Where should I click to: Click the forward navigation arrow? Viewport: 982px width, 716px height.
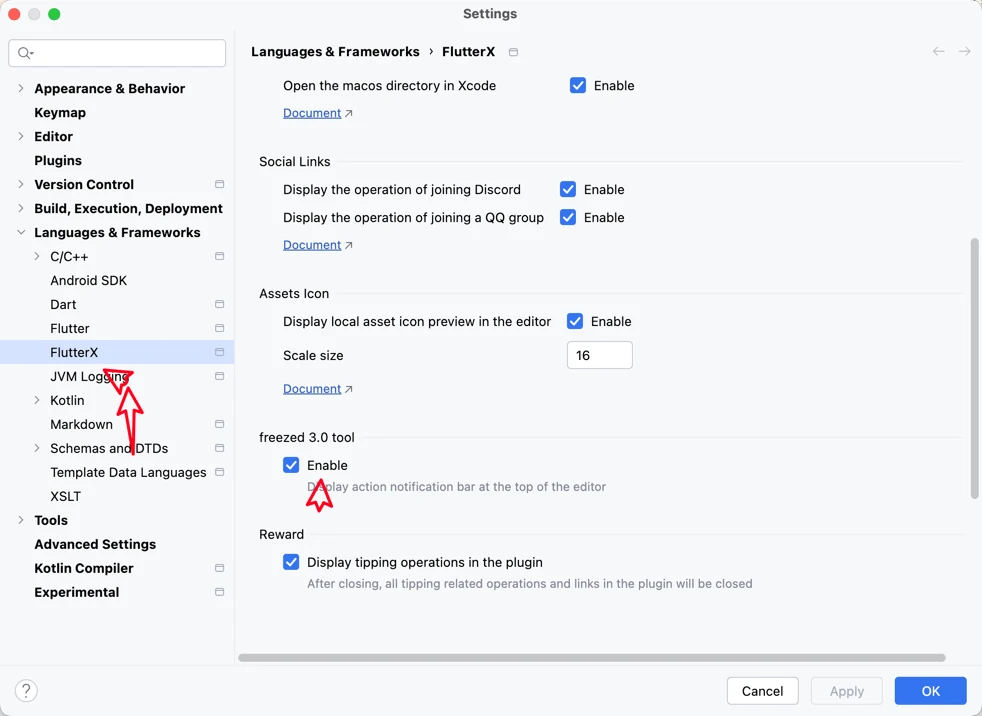pos(964,51)
